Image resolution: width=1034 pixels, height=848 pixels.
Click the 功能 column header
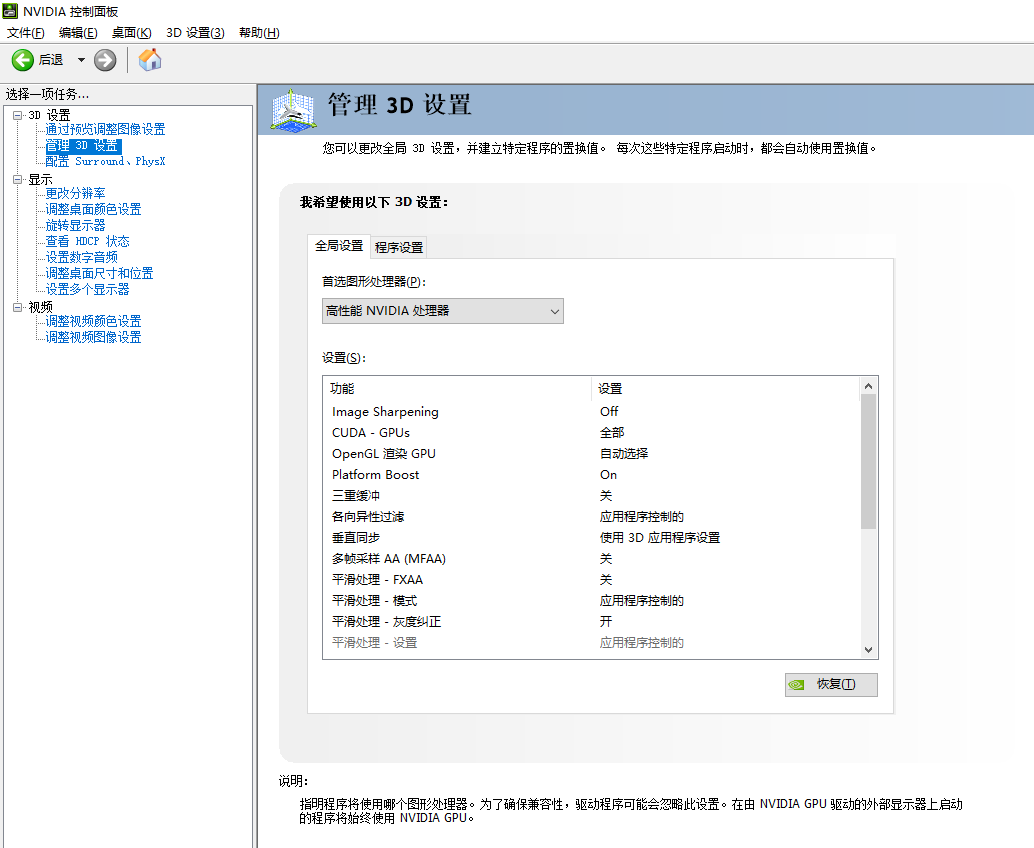click(458, 389)
